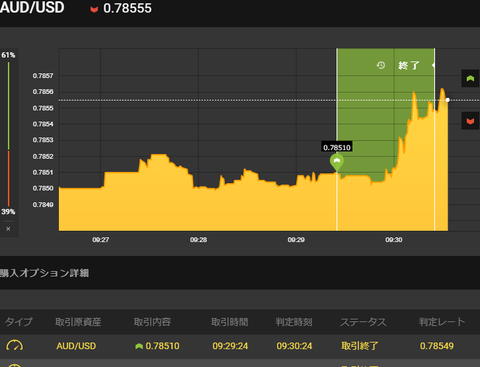Click the 取引内容 column header

[x=152, y=322]
